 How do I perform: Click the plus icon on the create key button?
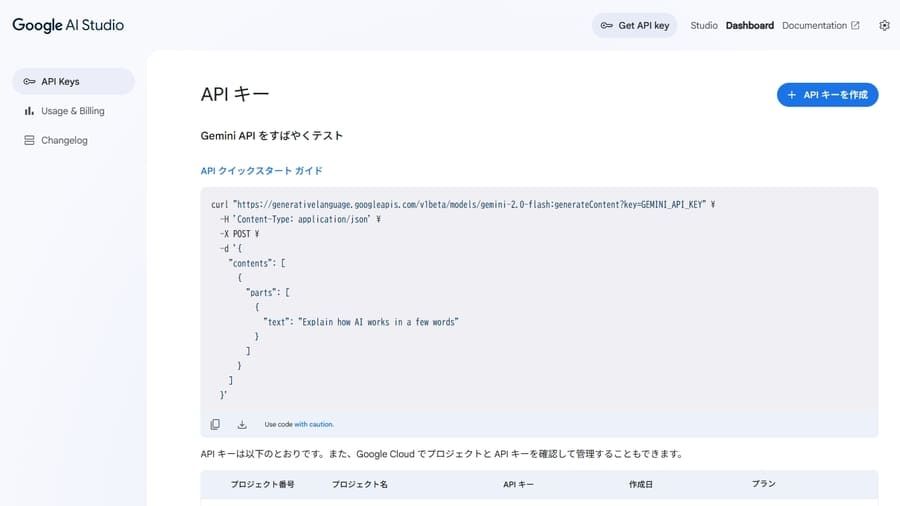792,95
